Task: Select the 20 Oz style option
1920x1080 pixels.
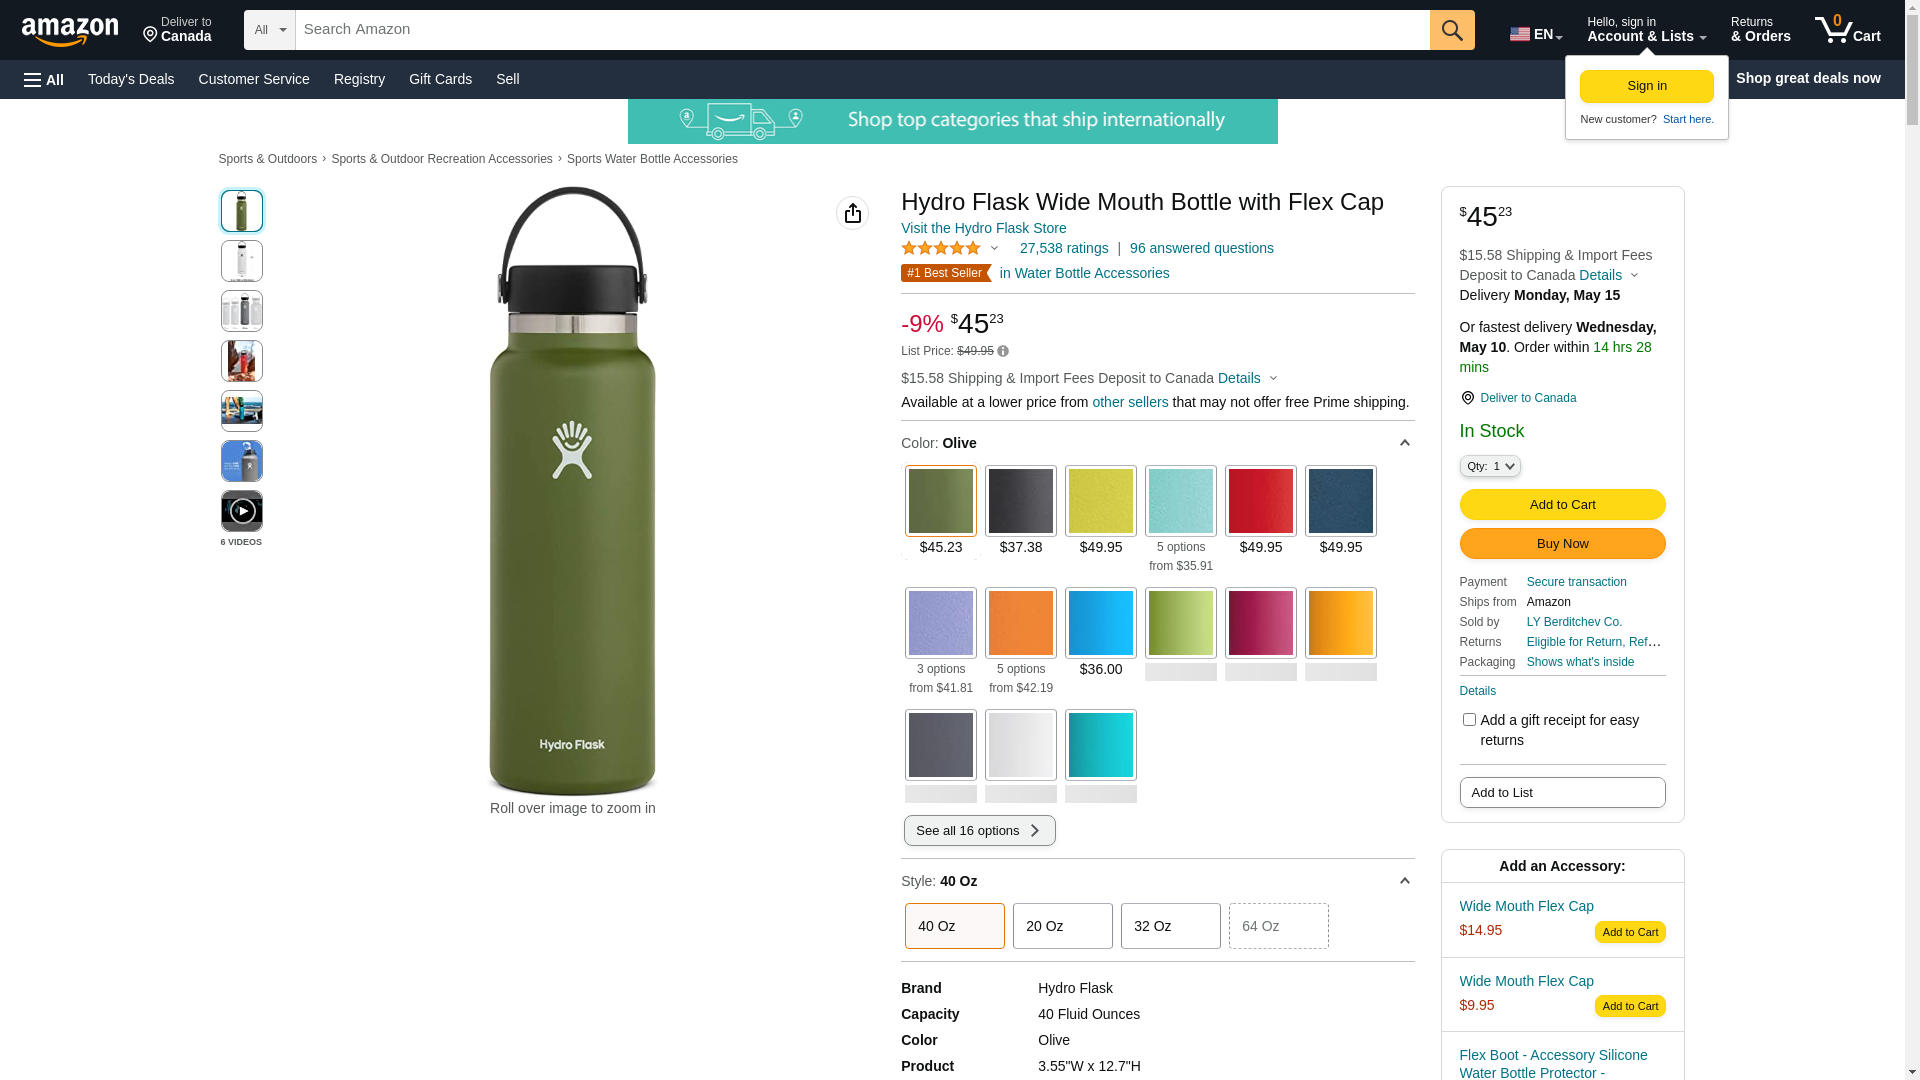Action: 1062,926
